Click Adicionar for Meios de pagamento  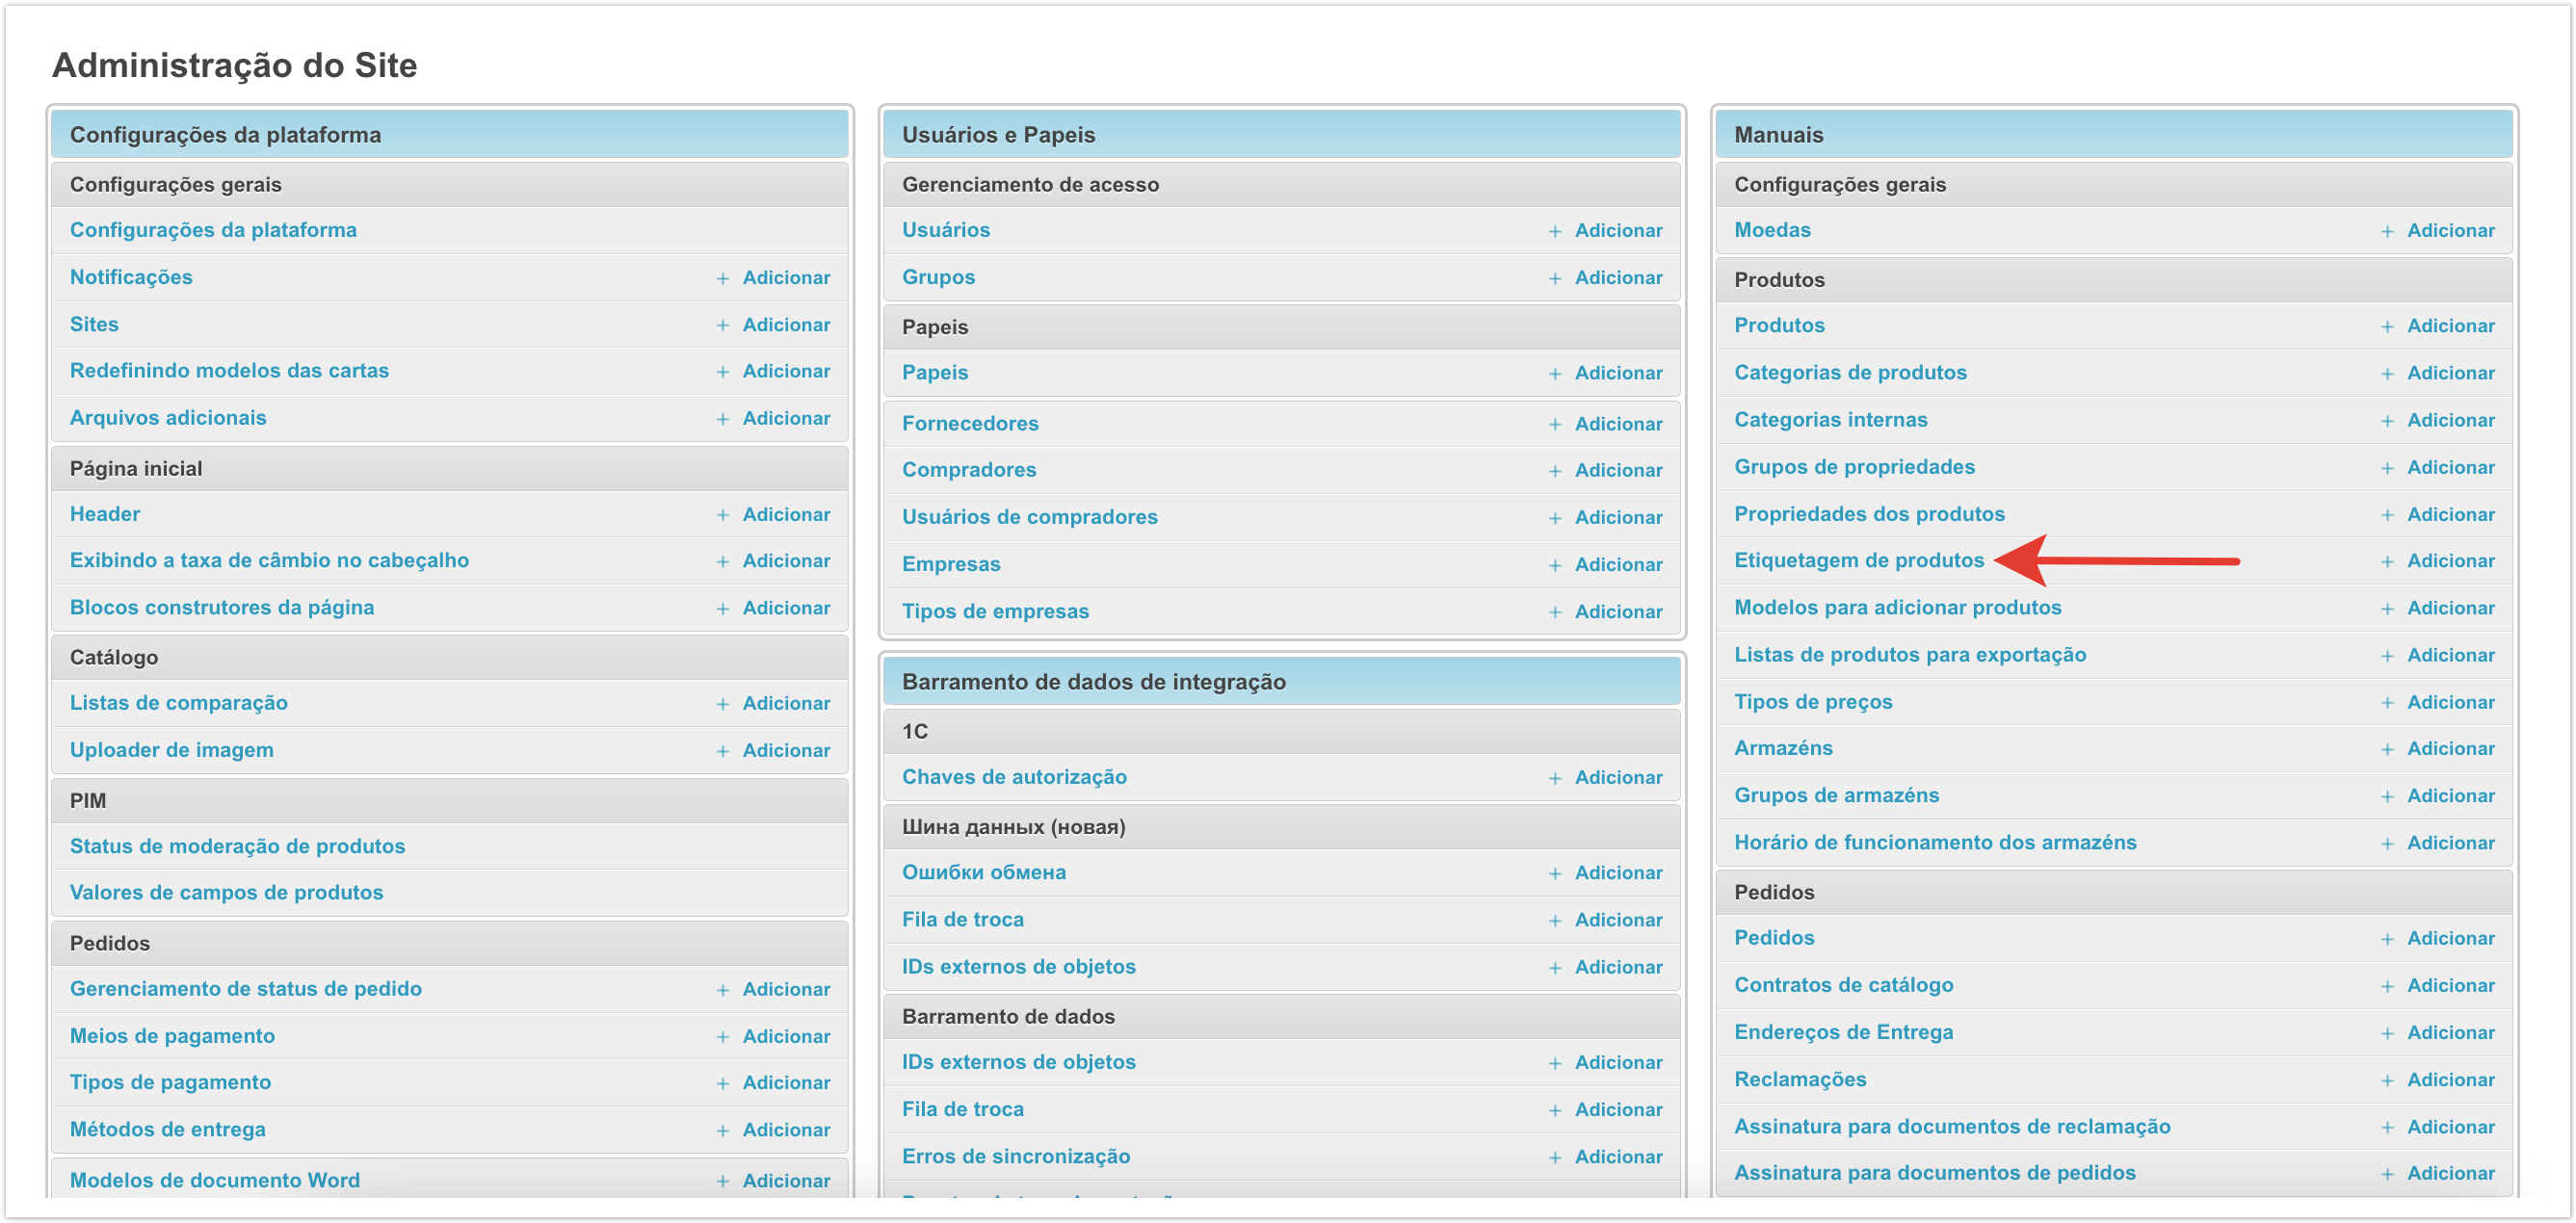786,1037
